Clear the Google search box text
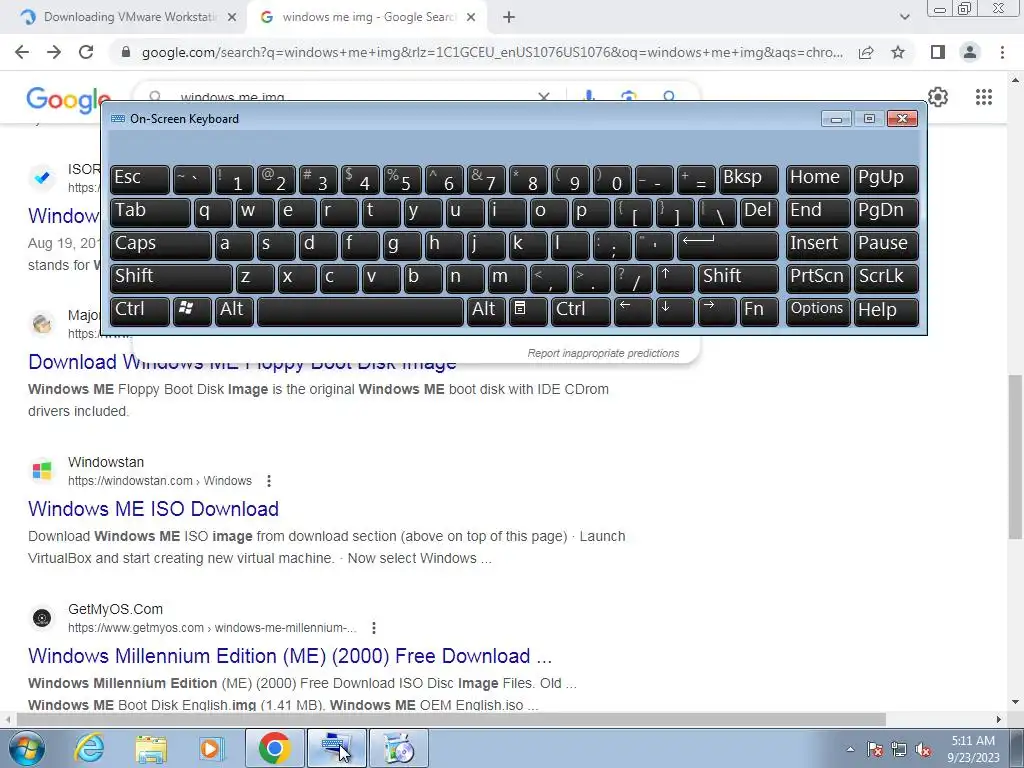1024x768 pixels. tap(543, 97)
